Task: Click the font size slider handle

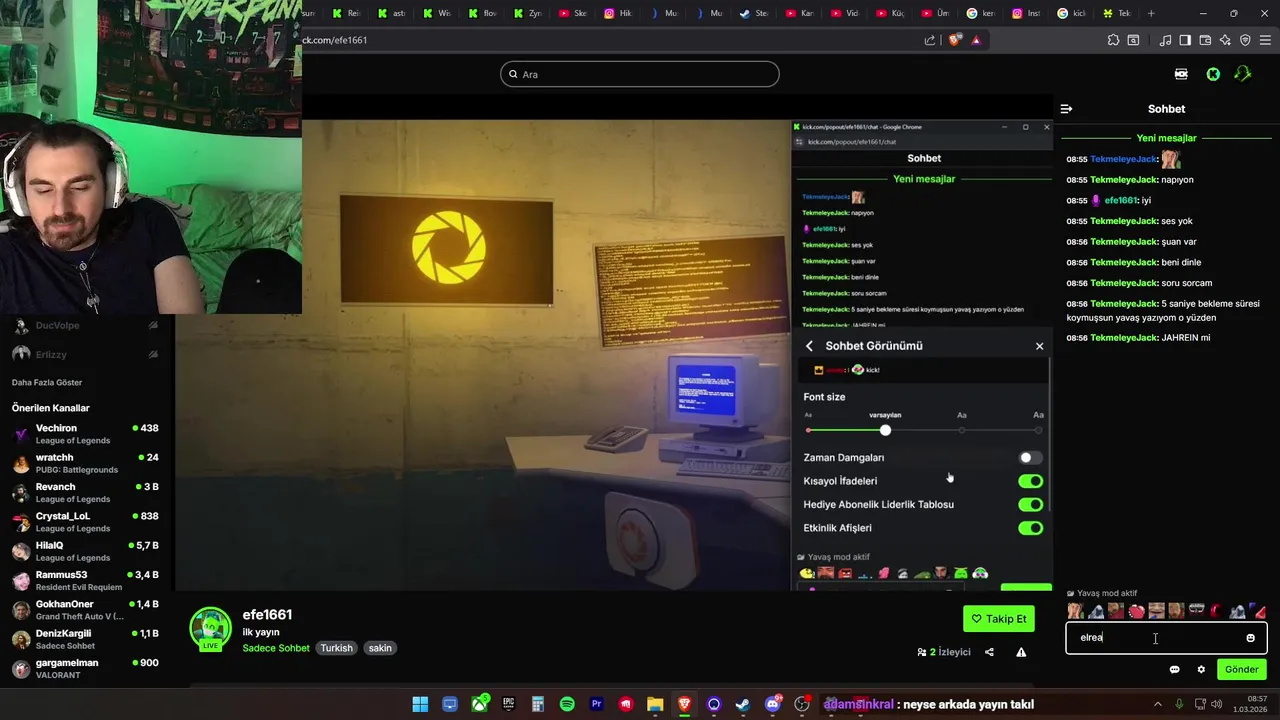Action: point(885,430)
